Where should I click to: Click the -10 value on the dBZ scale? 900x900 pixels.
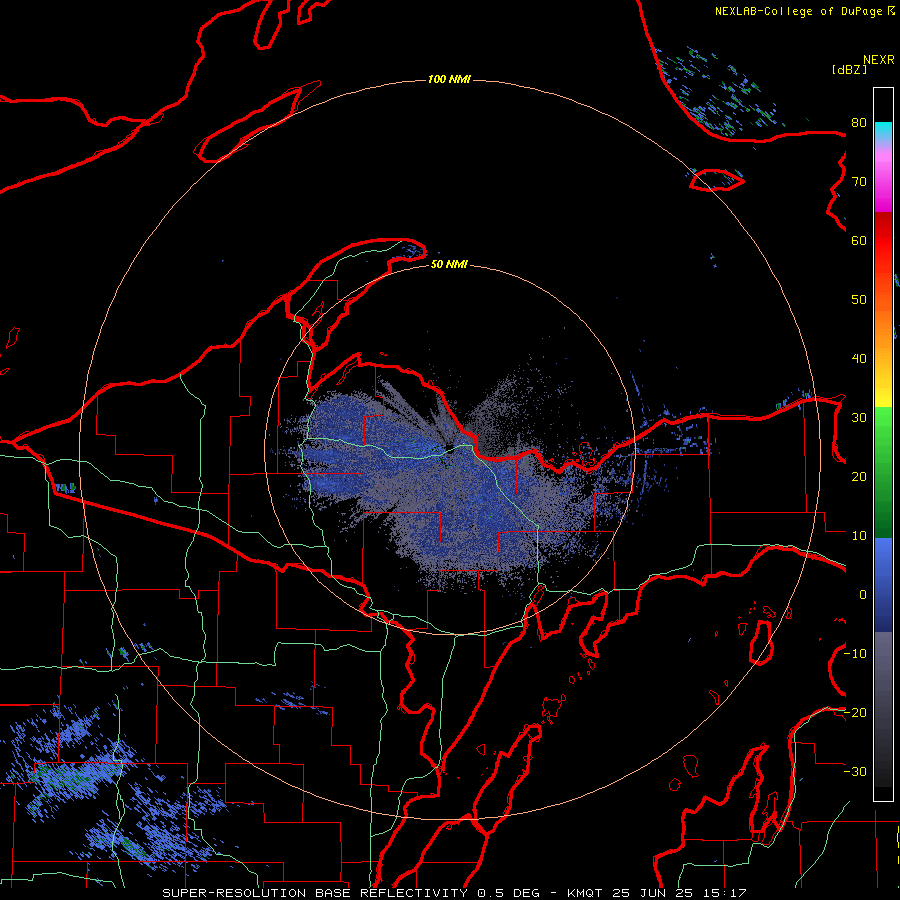855,654
